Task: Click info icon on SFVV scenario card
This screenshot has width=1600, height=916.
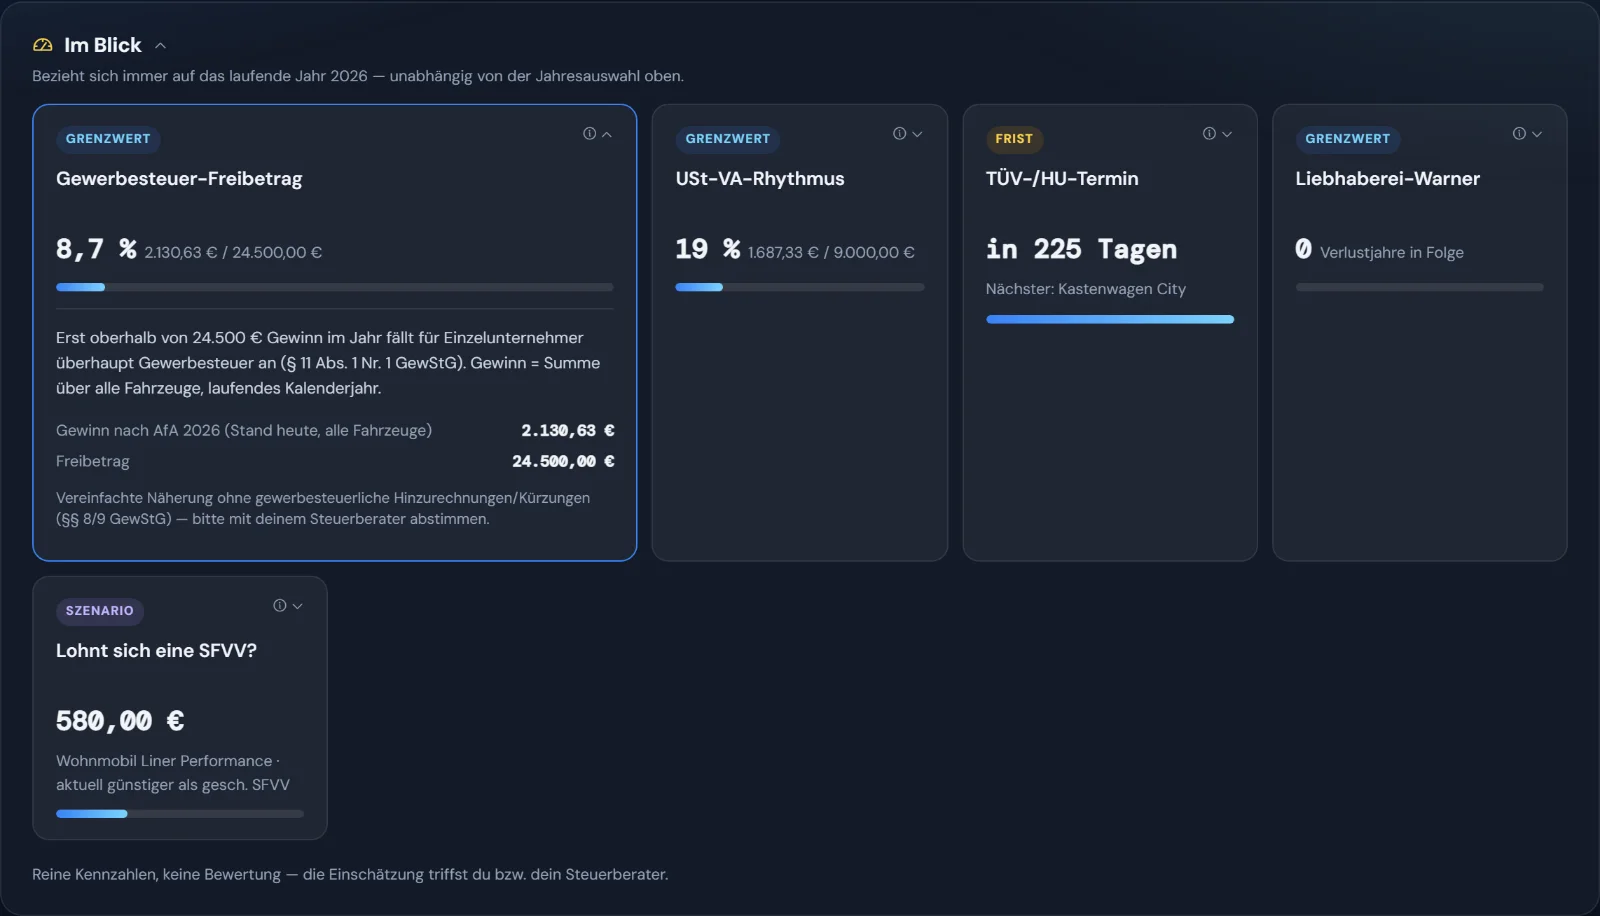Action: tap(279, 606)
